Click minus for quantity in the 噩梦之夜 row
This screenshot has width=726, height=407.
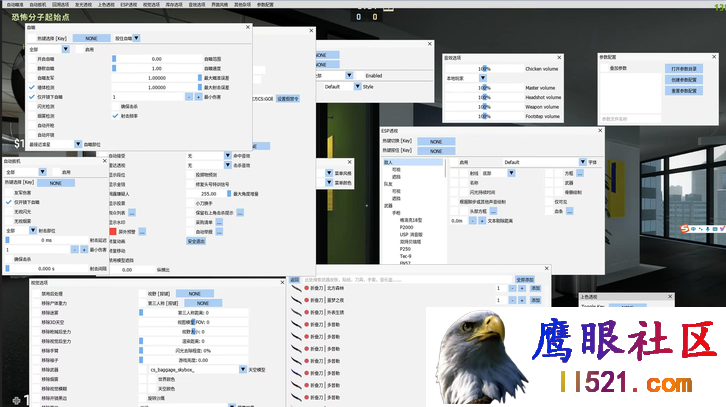point(513,300)
